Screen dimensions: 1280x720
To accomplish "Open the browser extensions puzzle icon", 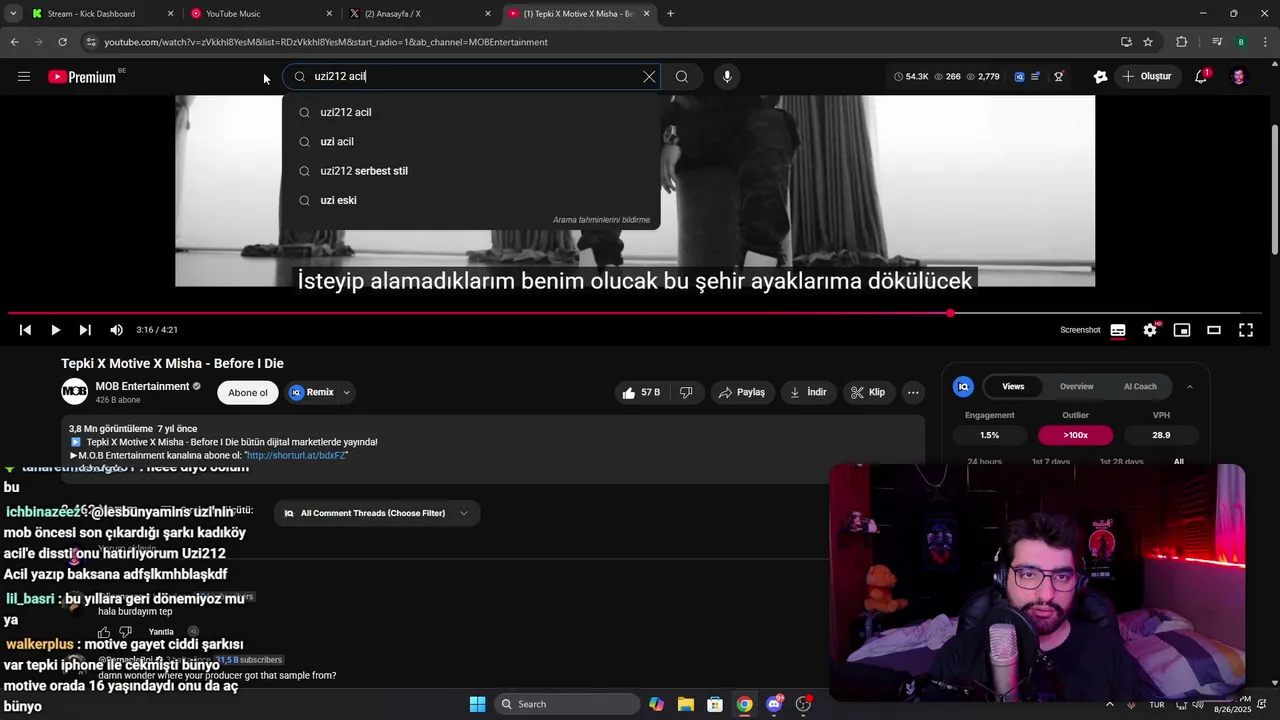I will tap(1181, 42).
